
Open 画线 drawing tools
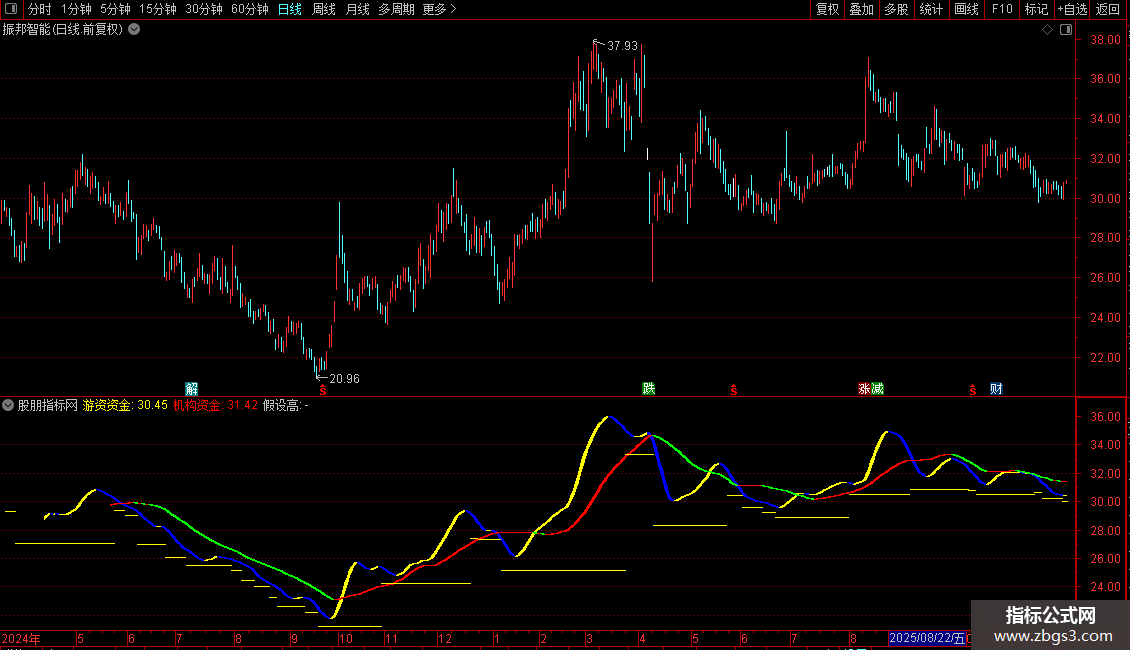[966, 9]
